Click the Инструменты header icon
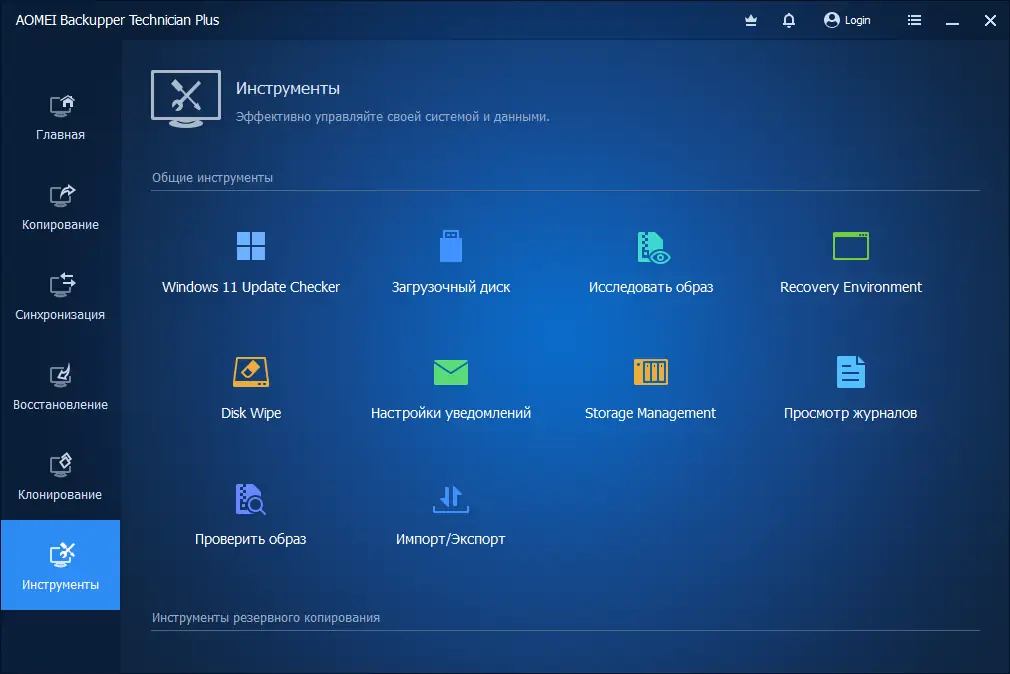The height and width of the screenshot is (674, 1010). pos(185,97)
